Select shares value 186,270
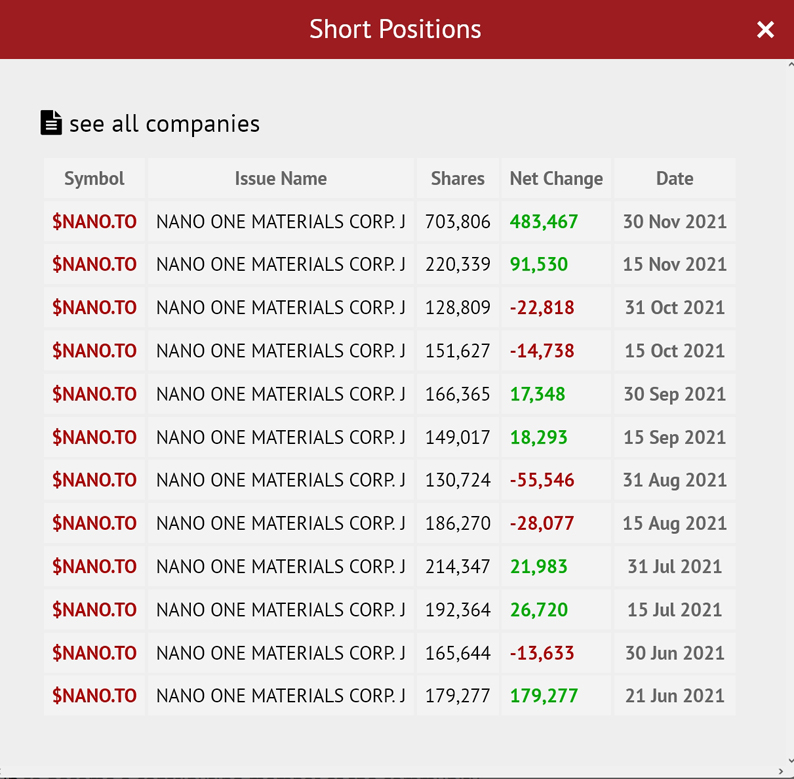794x779 pixels. click(458, 523)
